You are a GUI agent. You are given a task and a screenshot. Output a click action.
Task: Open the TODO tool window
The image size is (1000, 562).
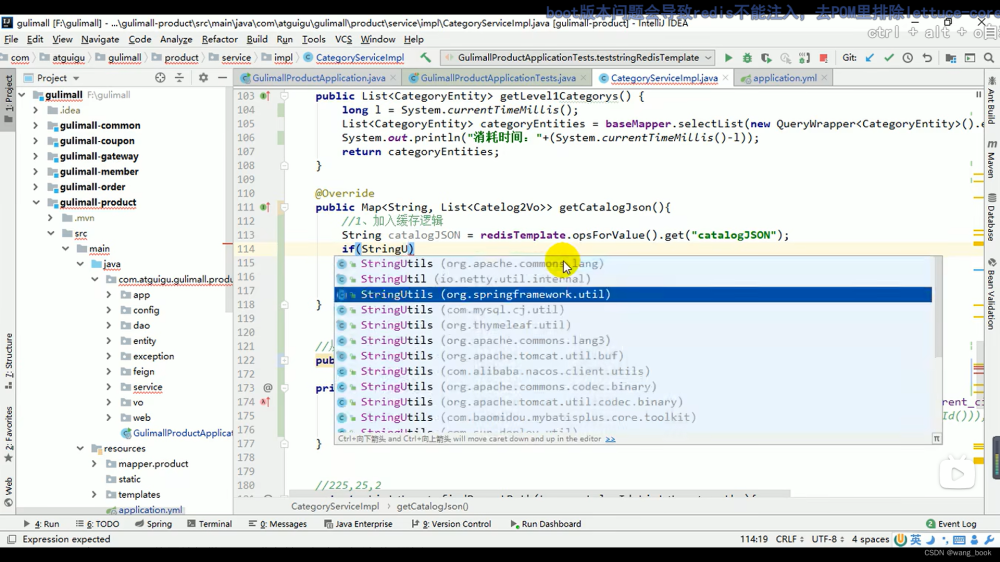click(x=97, y=524)
